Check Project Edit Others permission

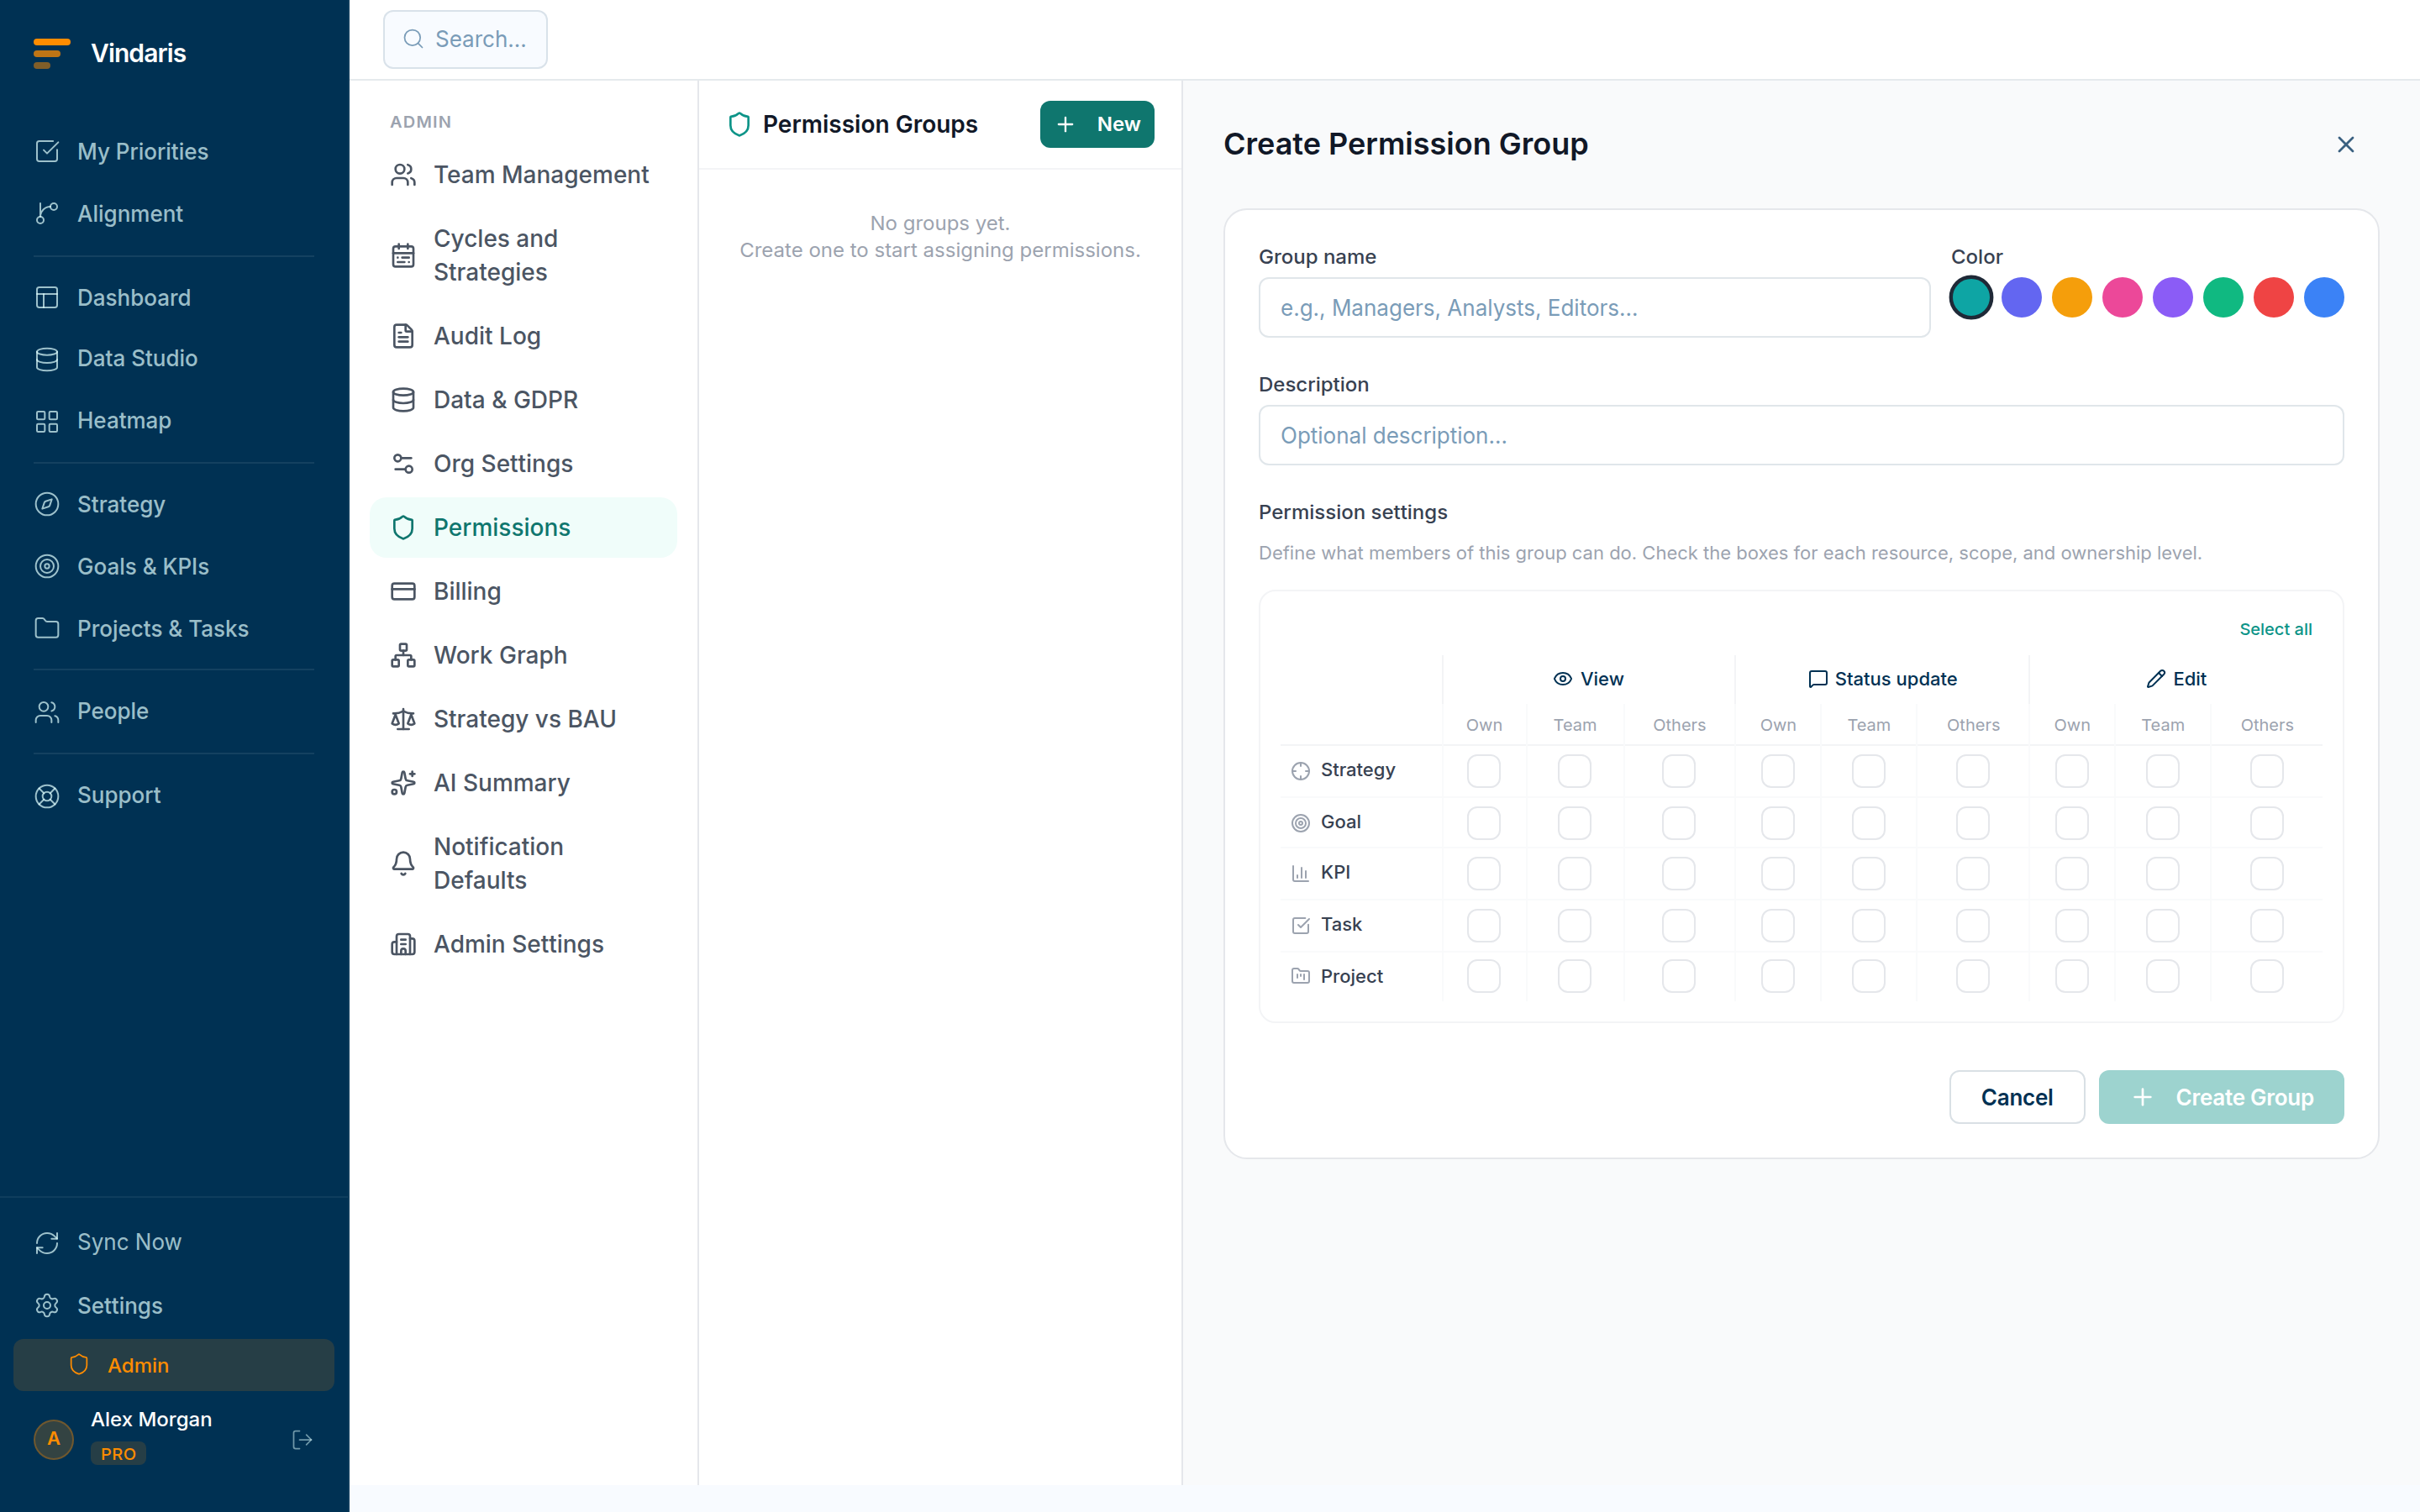coord(2266,976)
